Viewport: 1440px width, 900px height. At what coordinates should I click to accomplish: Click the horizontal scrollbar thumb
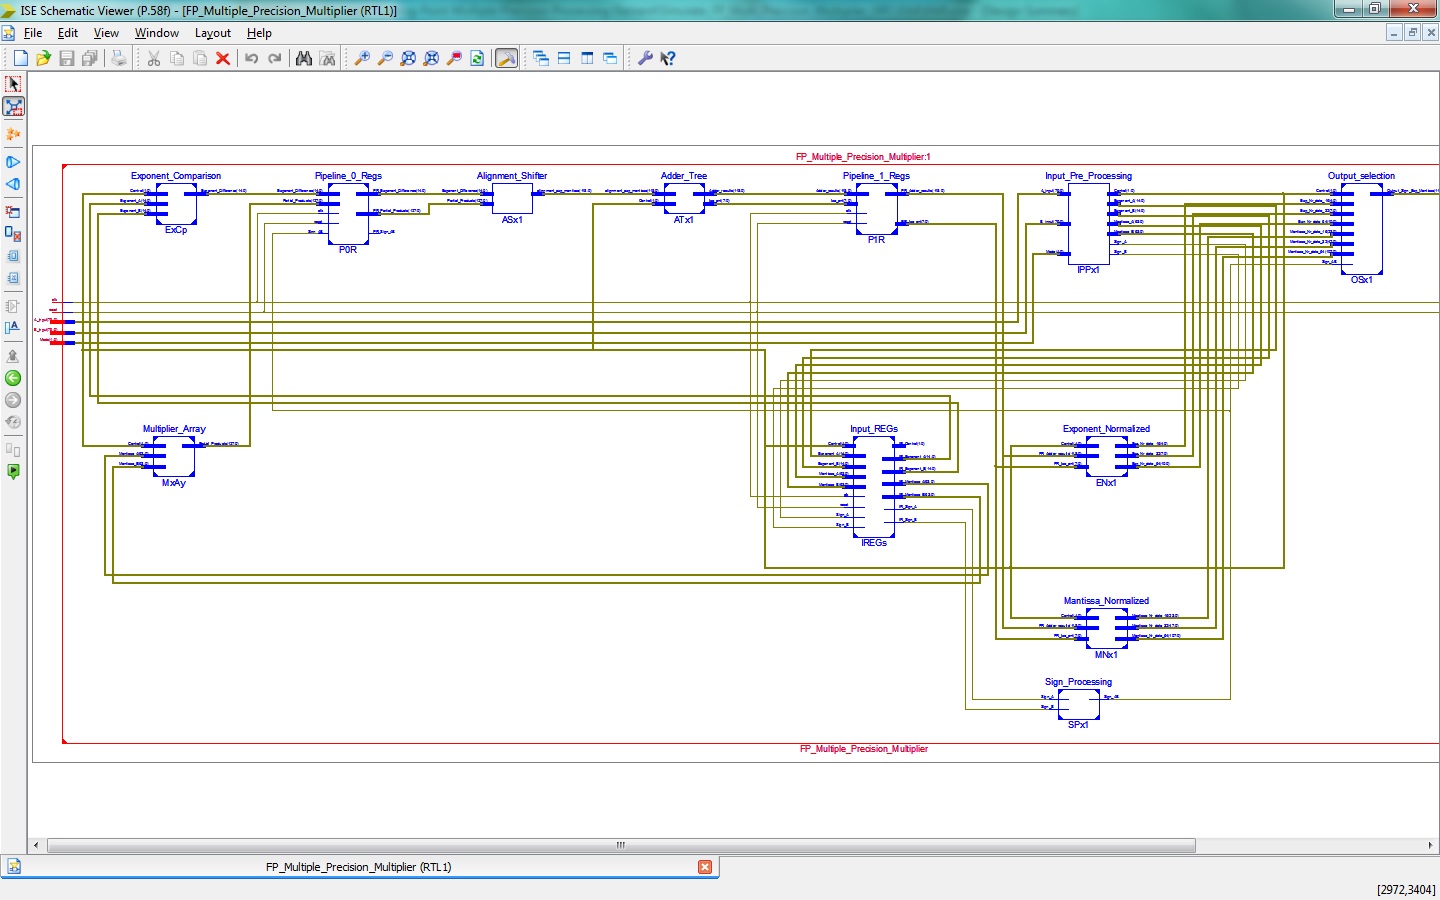click(621, 846)
